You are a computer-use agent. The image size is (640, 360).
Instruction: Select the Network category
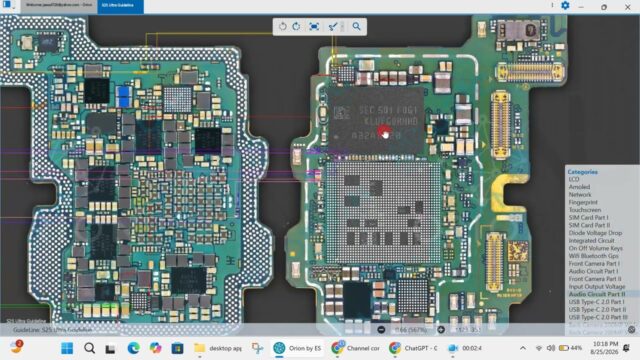pyautogui.click(x=580, y=195)
